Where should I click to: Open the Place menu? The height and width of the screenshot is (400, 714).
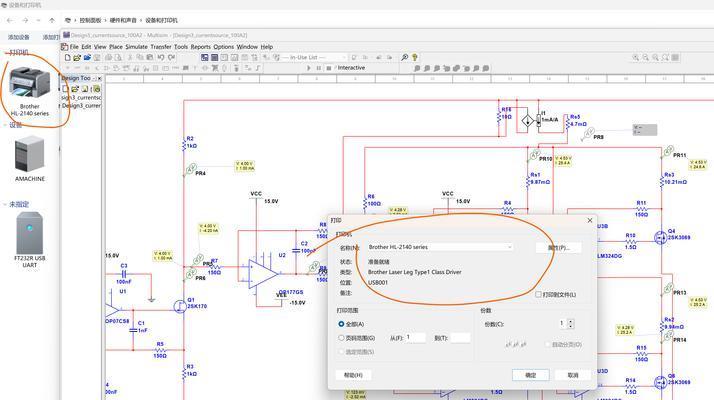116,46
